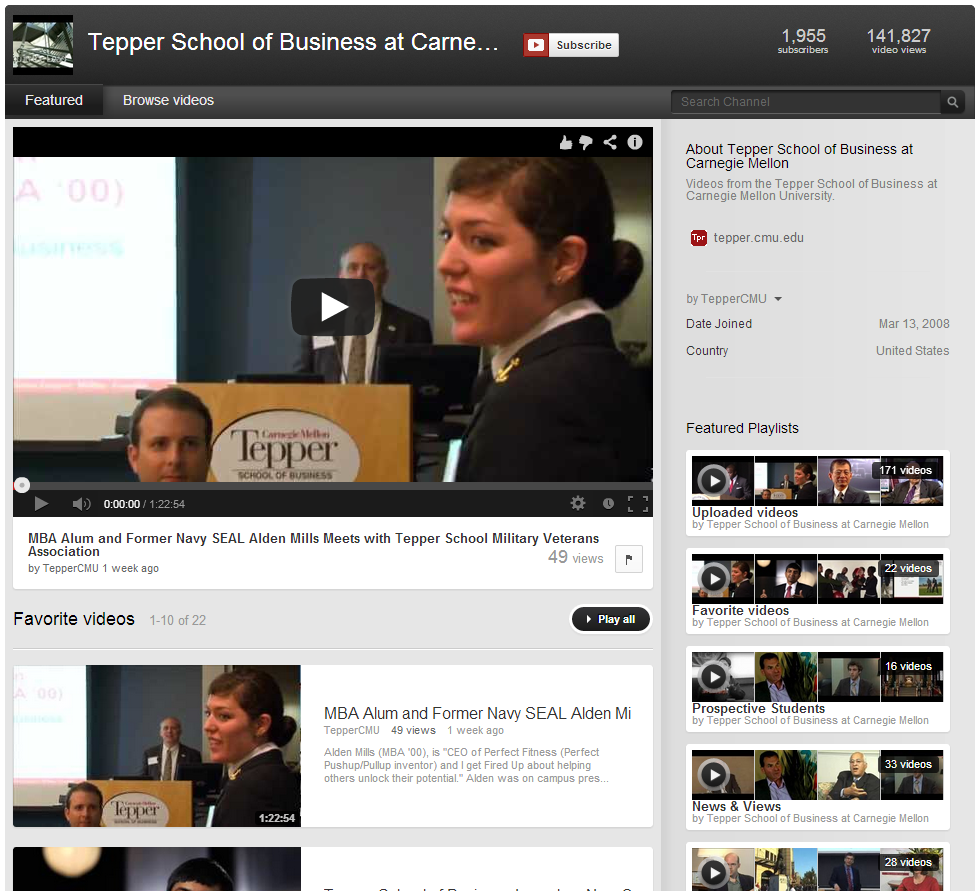Click the watch later clock icon in the player
This screenshot has height=891, width=980.
(608, 503)
